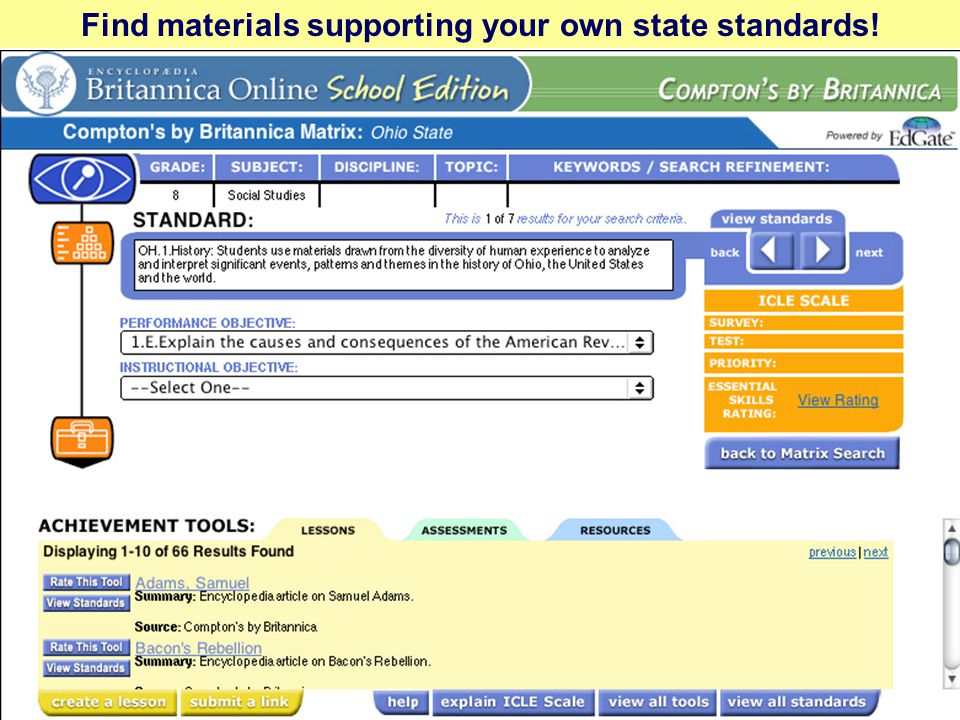
Task: Click the view standards tab button
Action: tap(776, 219)
